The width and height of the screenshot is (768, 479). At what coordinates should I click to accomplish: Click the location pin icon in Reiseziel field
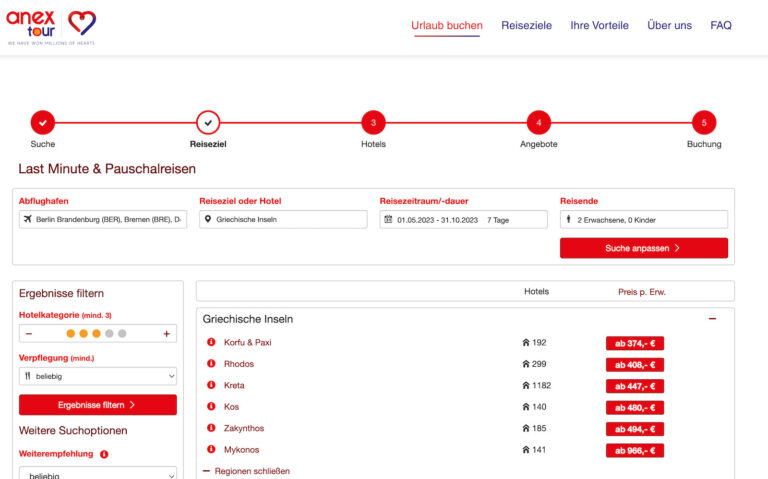(x=208, y=219)
